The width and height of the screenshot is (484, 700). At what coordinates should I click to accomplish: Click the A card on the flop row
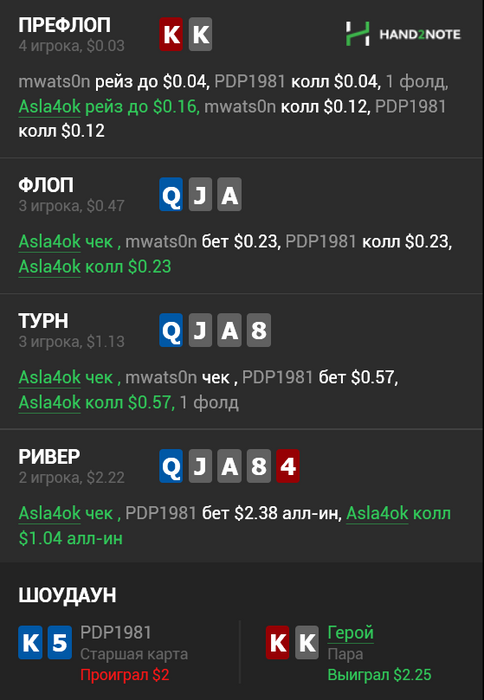(x=229, y=194)
